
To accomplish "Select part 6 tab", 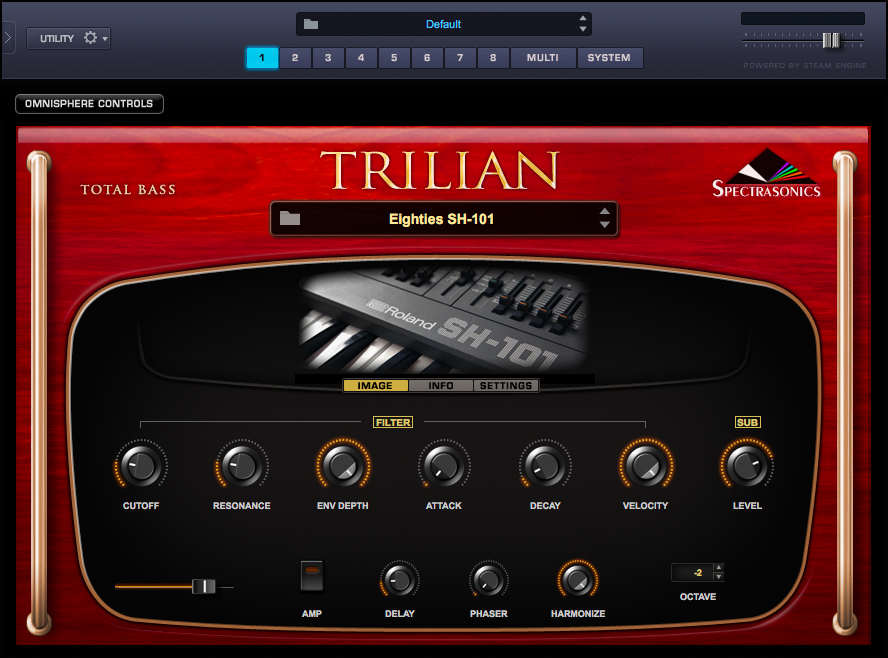I will coord(427,58).
